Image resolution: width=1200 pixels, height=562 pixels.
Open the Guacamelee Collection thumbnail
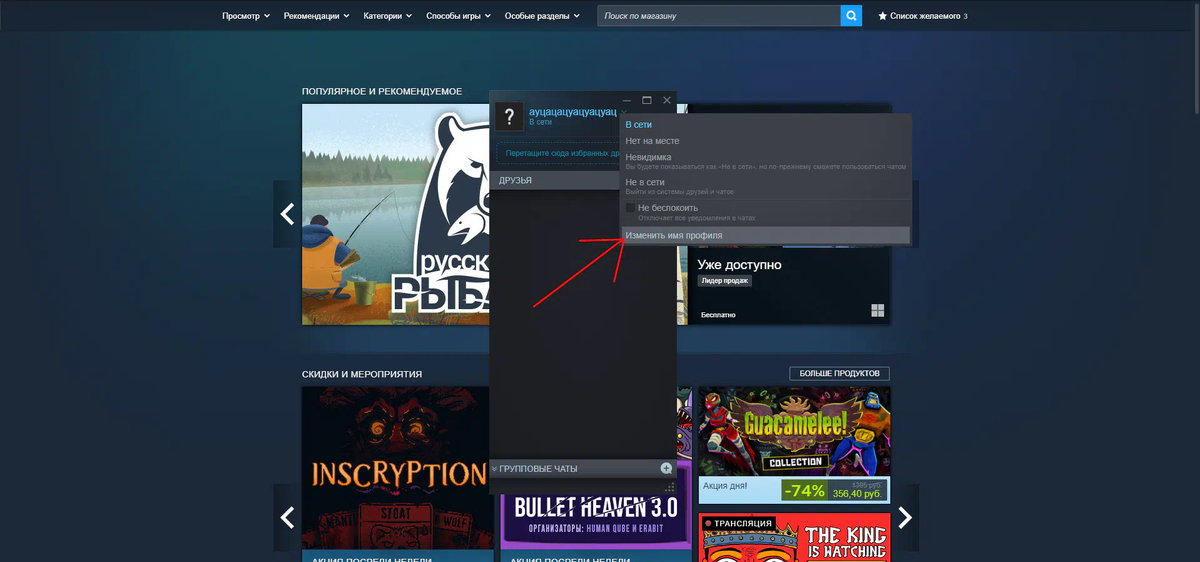[794, 432]
